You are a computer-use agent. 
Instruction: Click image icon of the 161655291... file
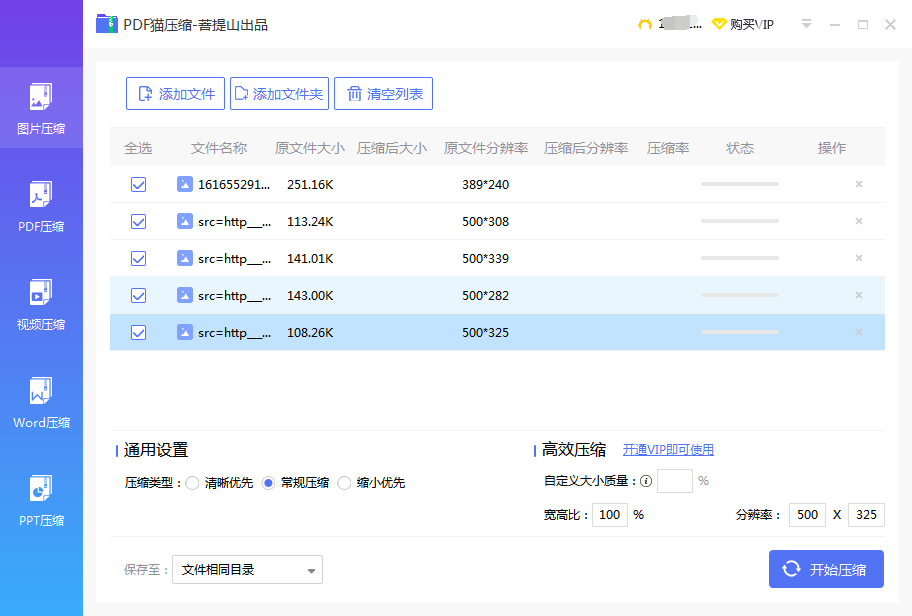[x=184, y=184]
